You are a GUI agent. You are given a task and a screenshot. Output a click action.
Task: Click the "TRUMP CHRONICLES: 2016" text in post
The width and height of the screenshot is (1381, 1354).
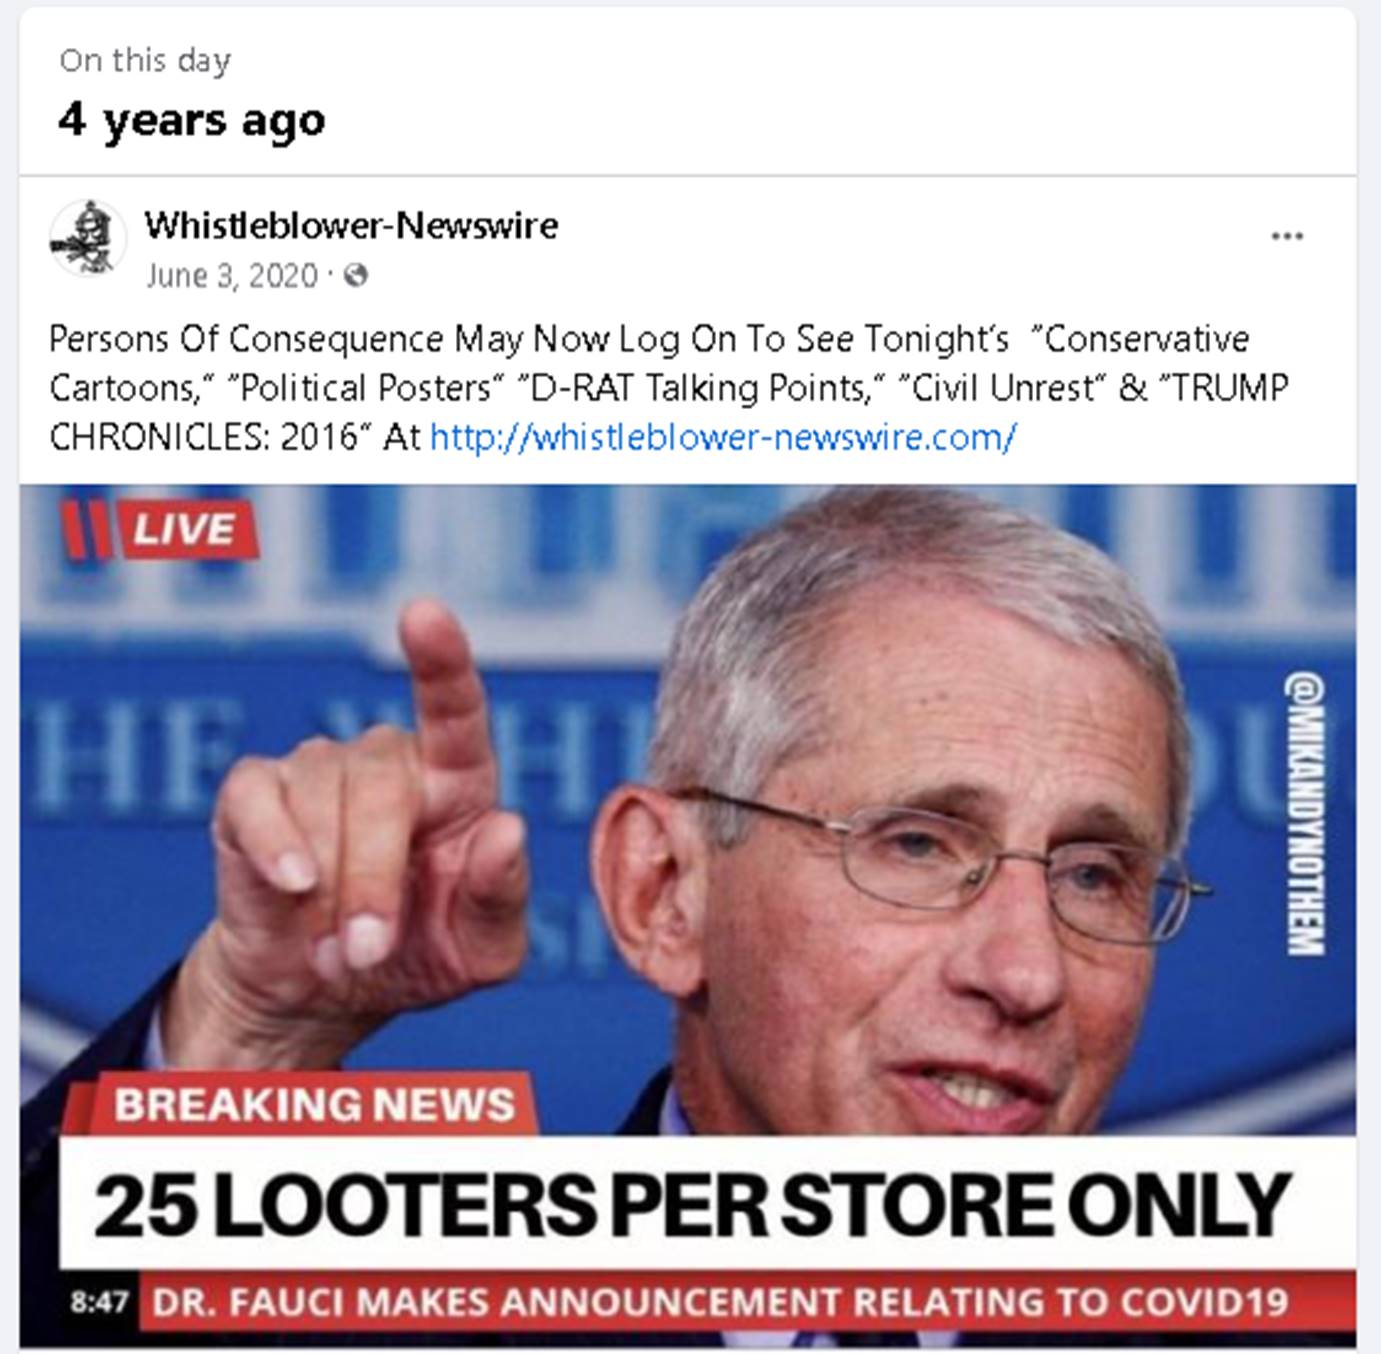pos(669,412)
